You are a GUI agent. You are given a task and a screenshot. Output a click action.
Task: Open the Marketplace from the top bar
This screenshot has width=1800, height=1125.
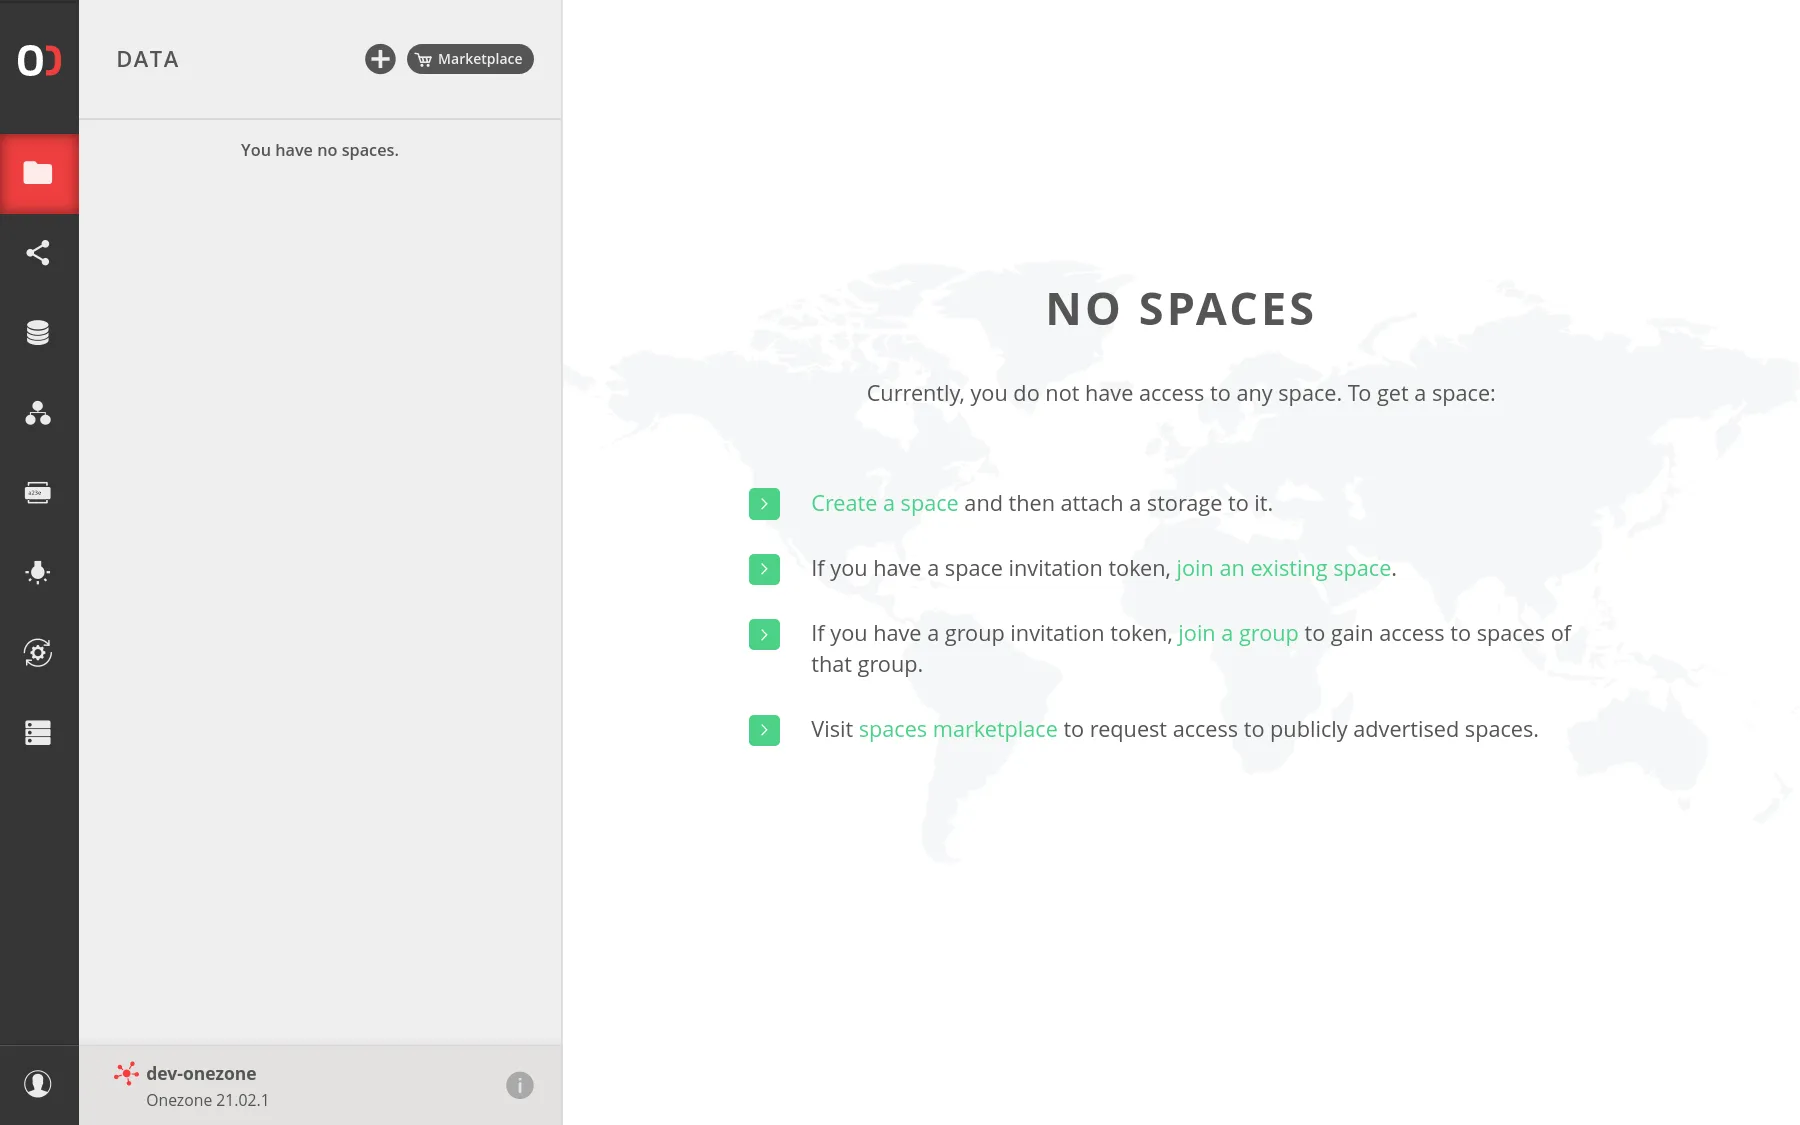469,59
